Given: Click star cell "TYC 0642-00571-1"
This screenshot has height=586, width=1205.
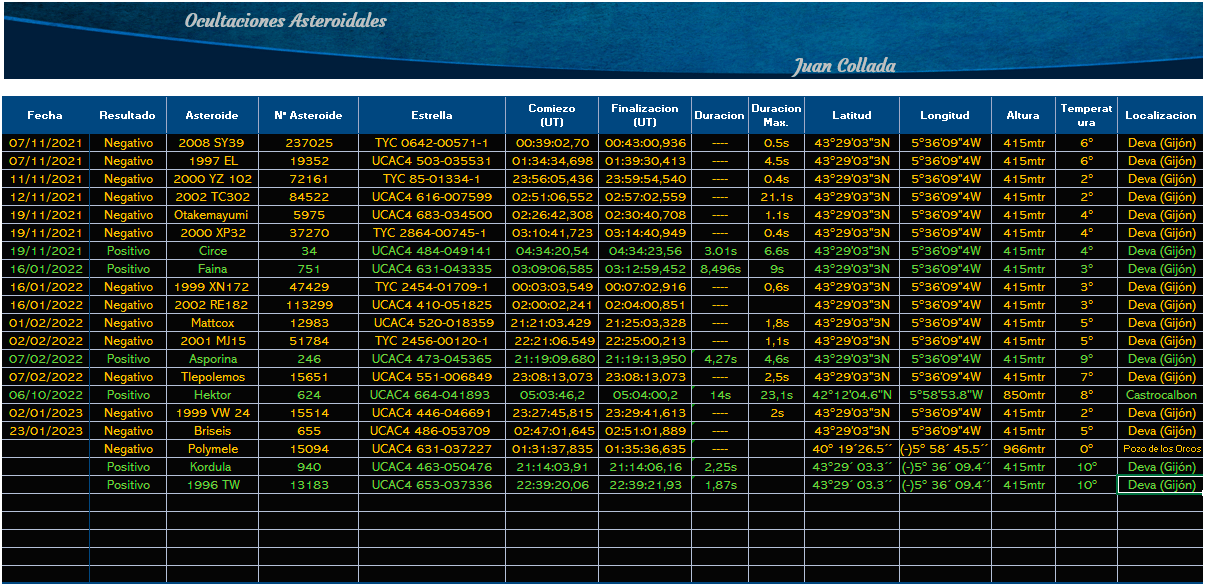Looking at the screenshot, I should (431, 143).
